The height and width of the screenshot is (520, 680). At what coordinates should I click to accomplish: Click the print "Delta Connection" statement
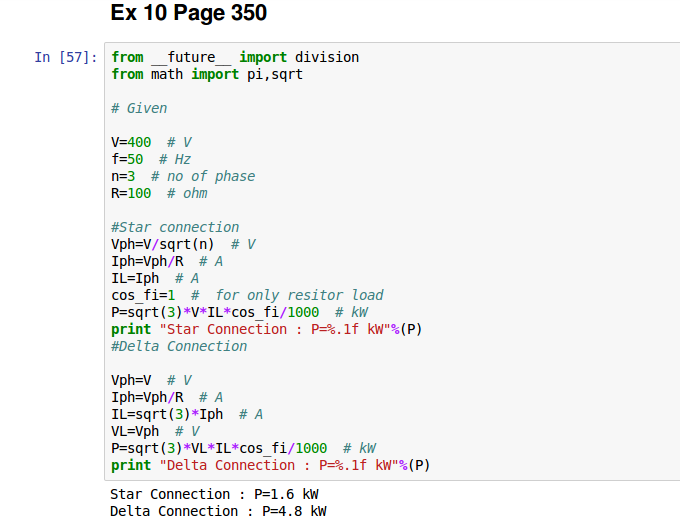(270, 465)
